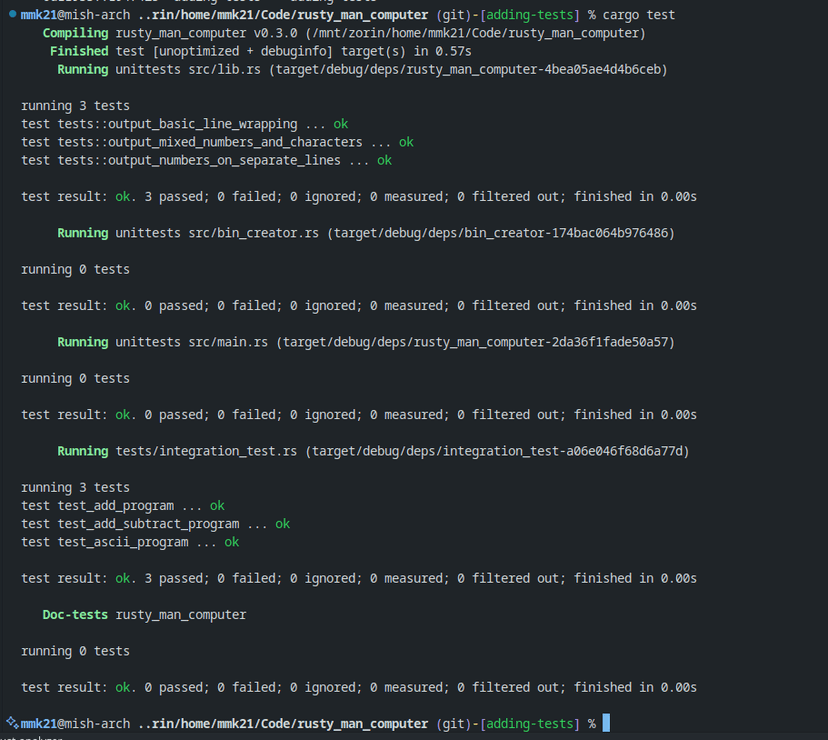Screen dimensions: 828x740
Task: Click the Doc-tests rusty_man_computer heading
Action: [x=144, y=615]
